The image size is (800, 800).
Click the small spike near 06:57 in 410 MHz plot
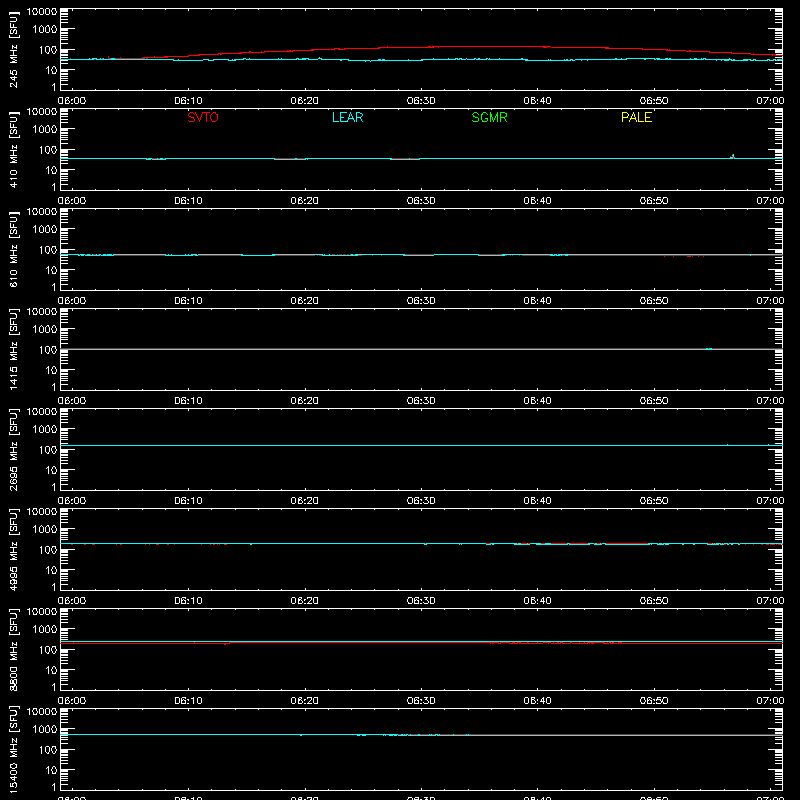pyautogui.click(x=733, y=156)
